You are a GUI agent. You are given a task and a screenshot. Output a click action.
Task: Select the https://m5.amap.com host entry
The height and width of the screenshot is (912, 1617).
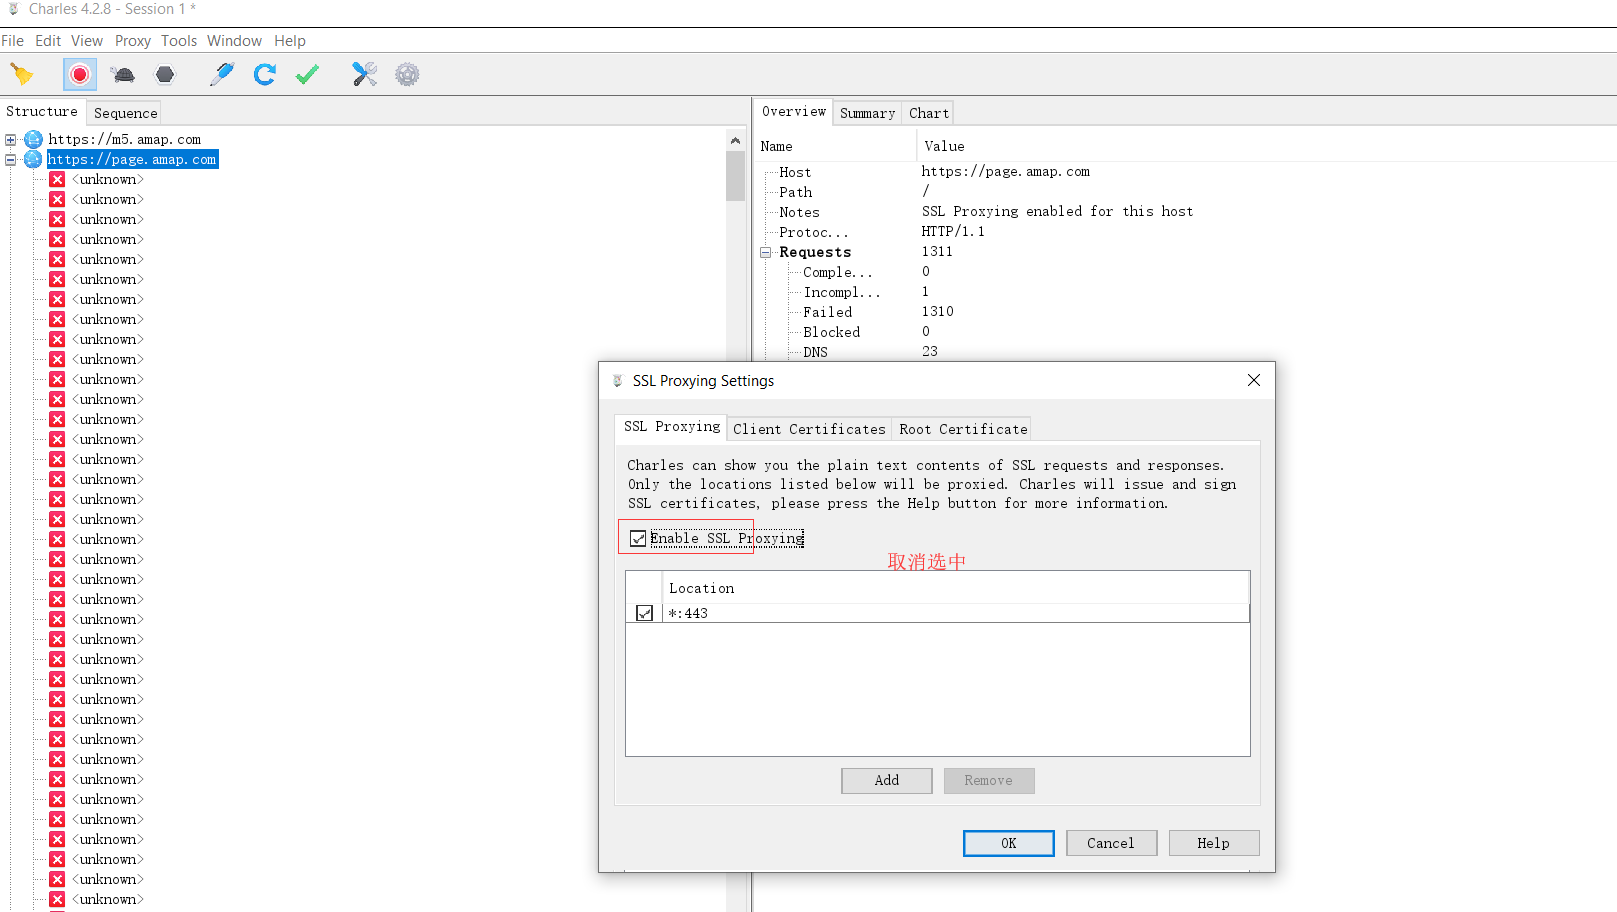(125, 140)
